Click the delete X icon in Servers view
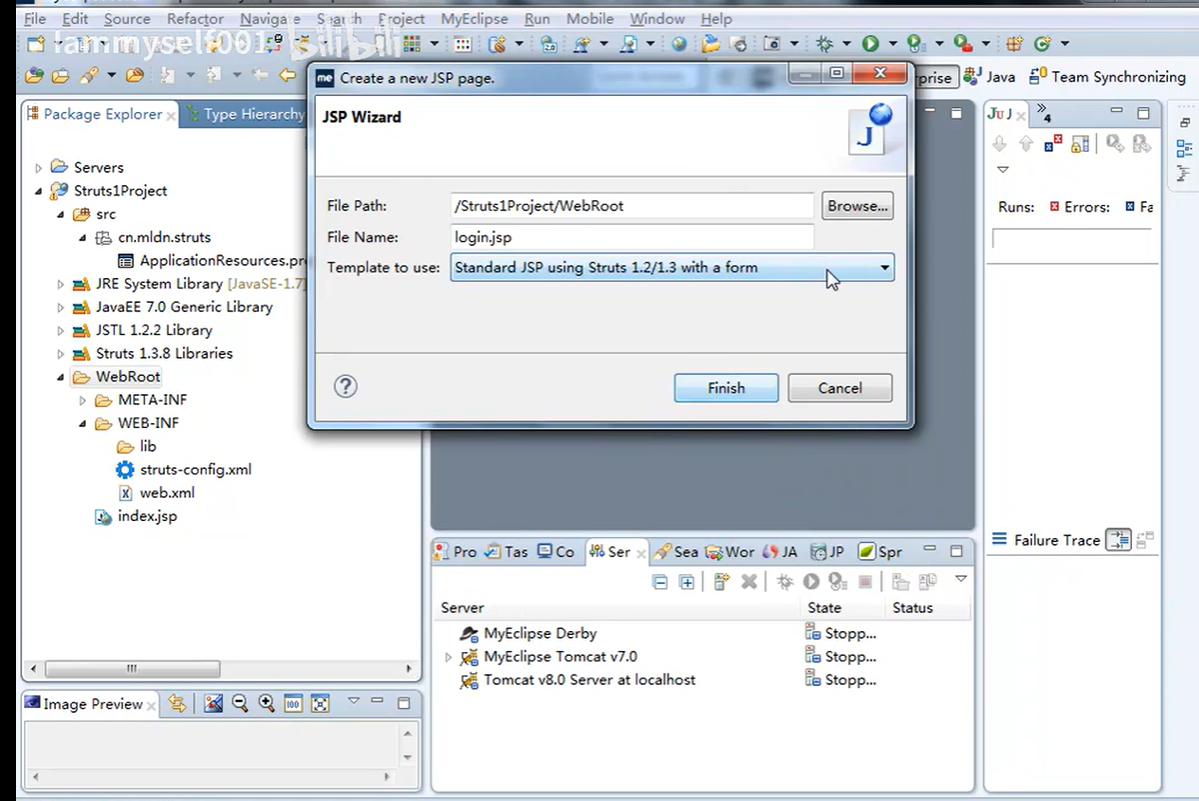The image size is (1199, 801). 749,582
